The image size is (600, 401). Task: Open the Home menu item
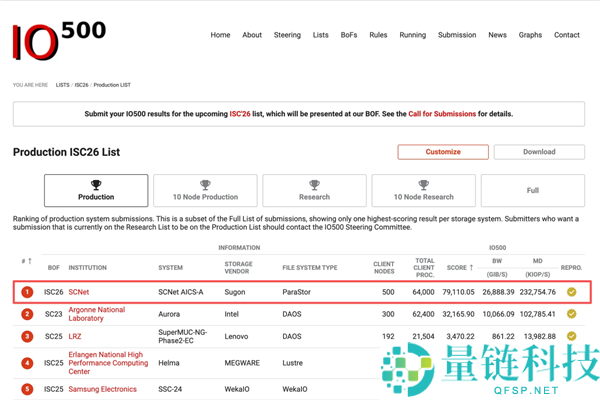pyautogui.click(x=220, y=35)
